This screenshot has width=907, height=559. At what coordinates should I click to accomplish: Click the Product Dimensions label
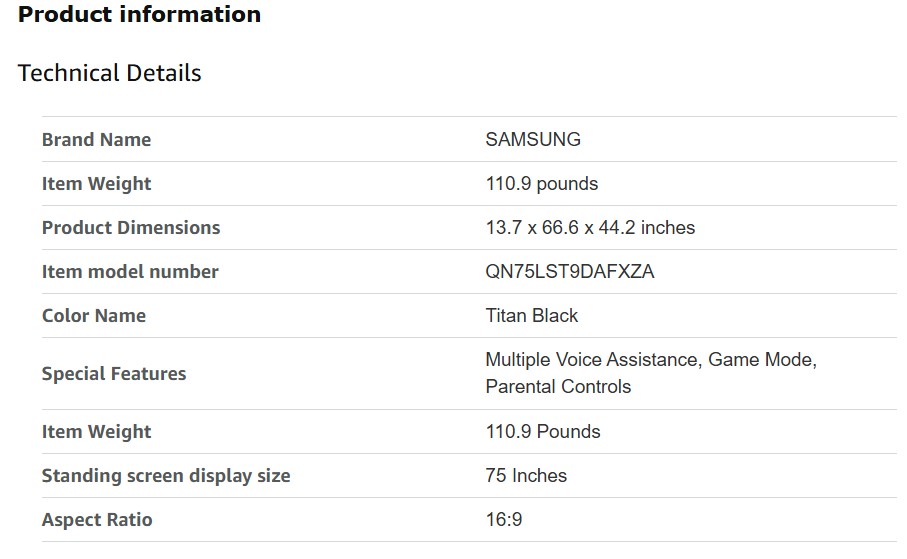click(x=131, y=228)
